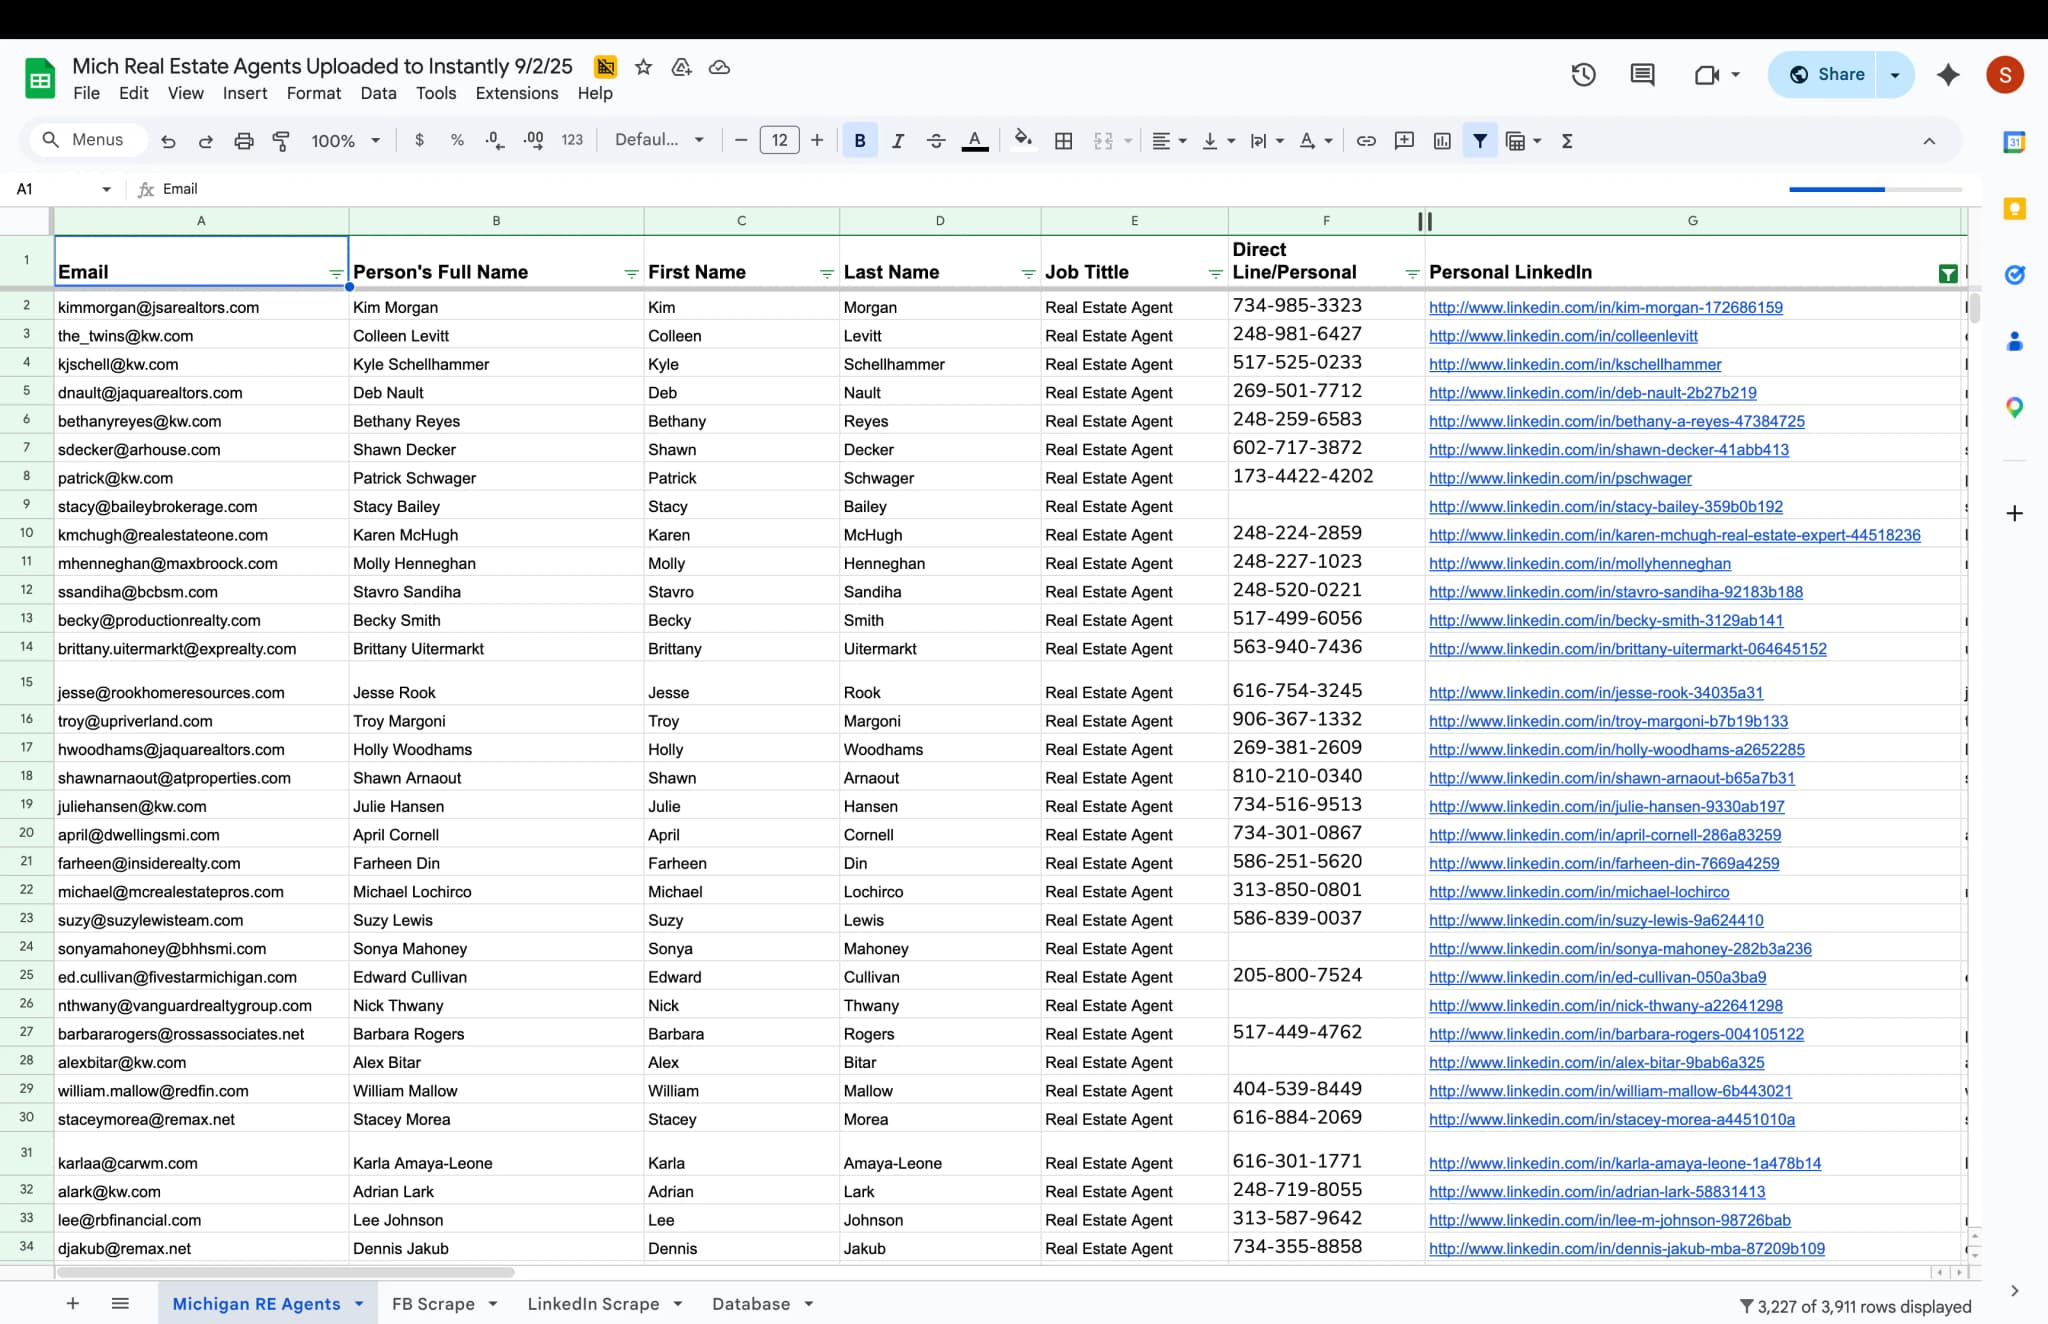Expand Michigan RE Agents tab menu
The width and height of the screenshot is (2048, 1324).
click(359, 1304)
